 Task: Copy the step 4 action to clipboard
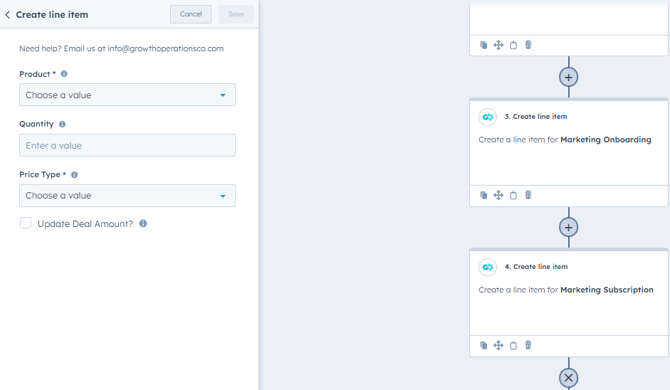coord(513,345)
